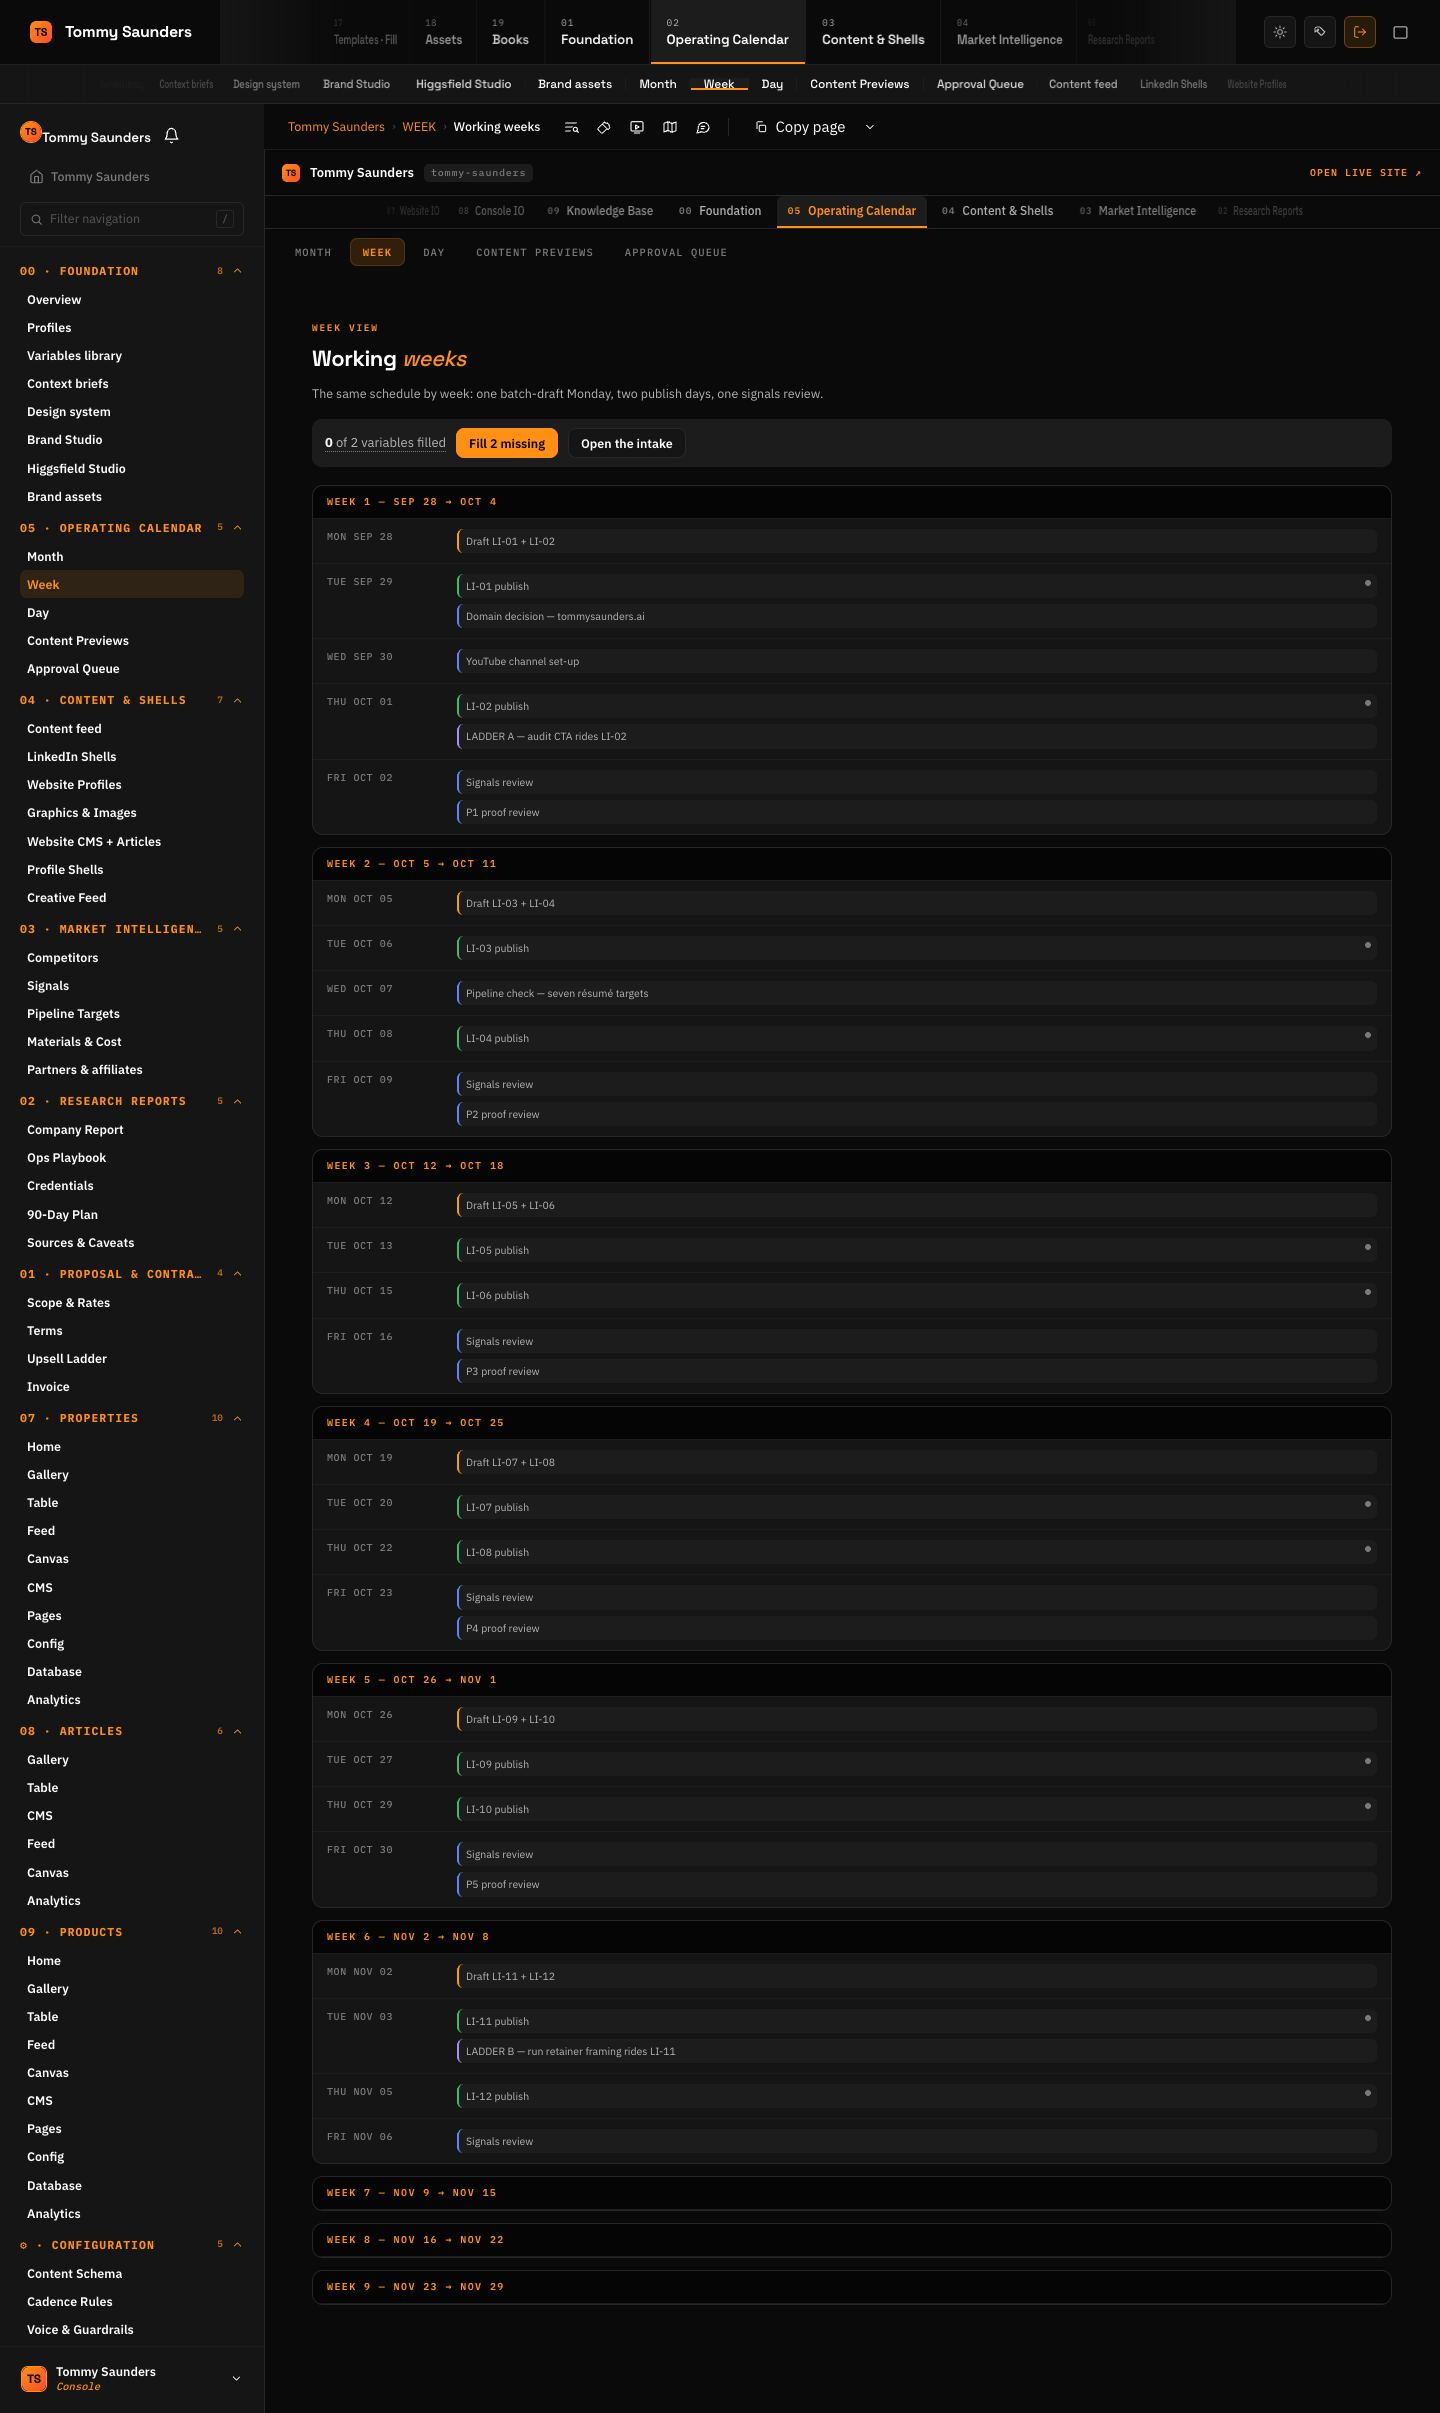Viewport: 1440px width, 2413px height.
Task: Expand the Week 9 — Nov 23 → Nov 29 row
Action: coord(852,2287)
